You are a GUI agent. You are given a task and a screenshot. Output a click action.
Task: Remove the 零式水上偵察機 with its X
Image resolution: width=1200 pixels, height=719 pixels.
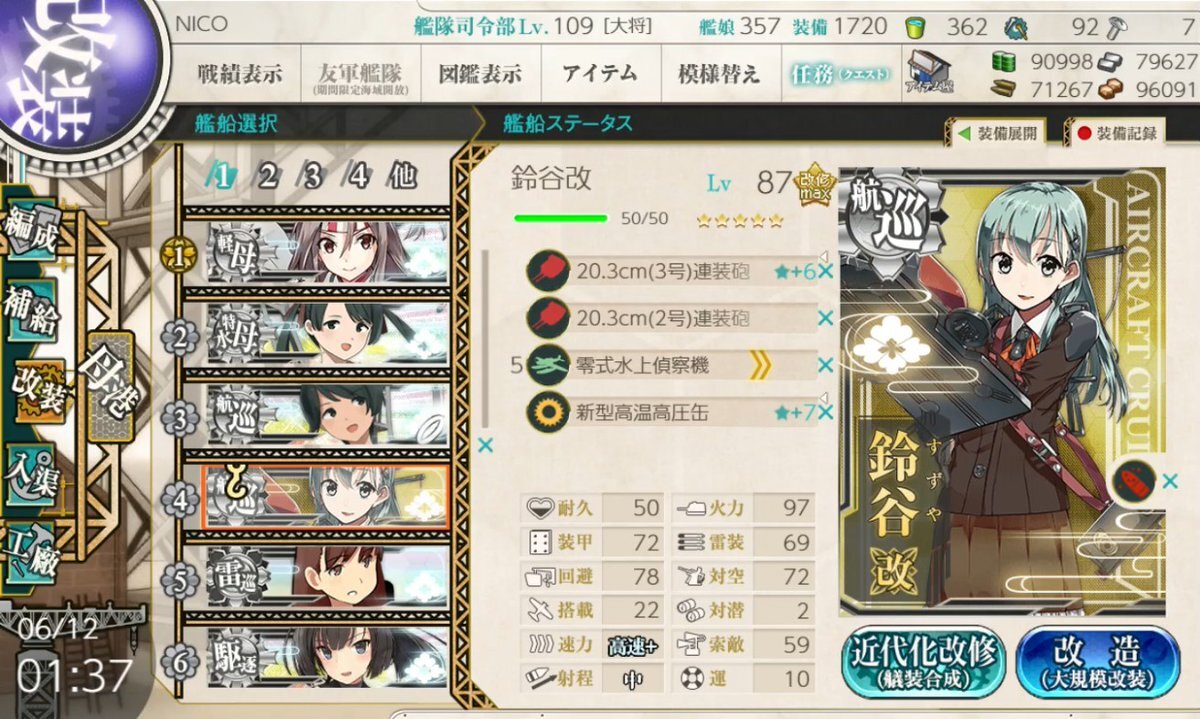coord(825,366)
